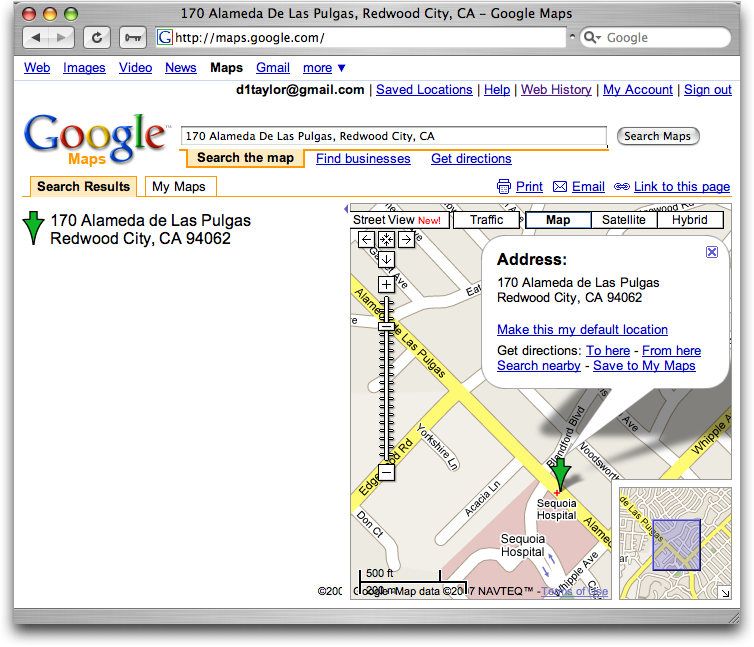The height and width of the screenshot is (647, 754).
Task: Click Link to this page
Action: [x=682, y=187]
